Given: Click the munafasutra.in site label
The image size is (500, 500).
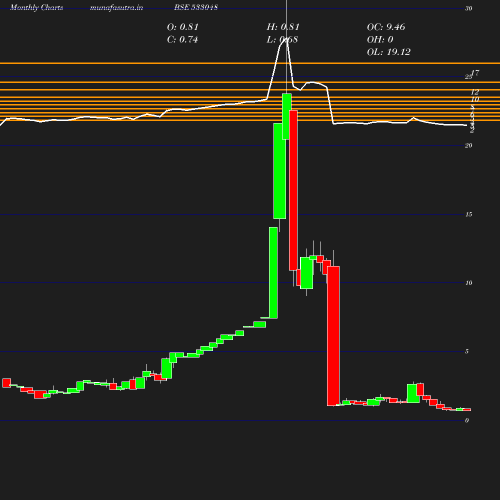Looking at the screenshot, I should pos(116,8).
